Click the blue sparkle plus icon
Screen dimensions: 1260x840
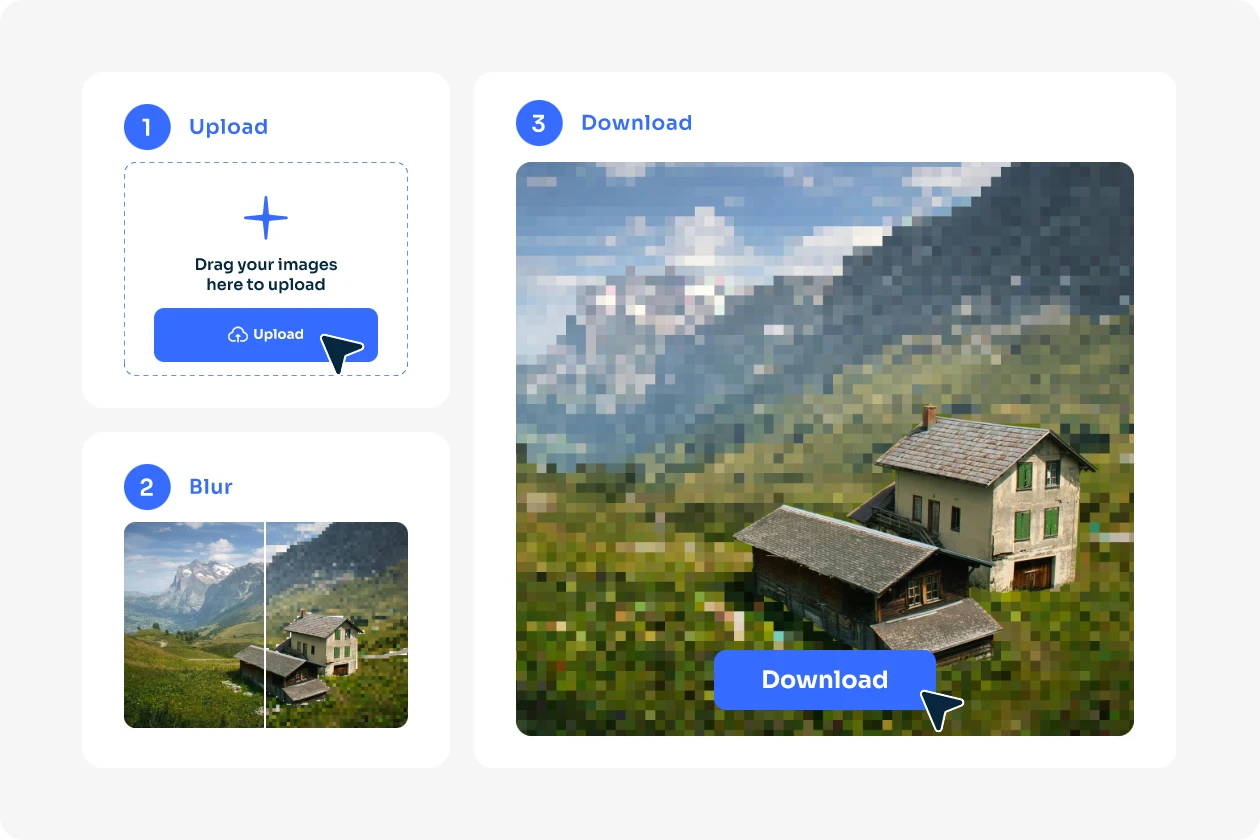(266, 218)
